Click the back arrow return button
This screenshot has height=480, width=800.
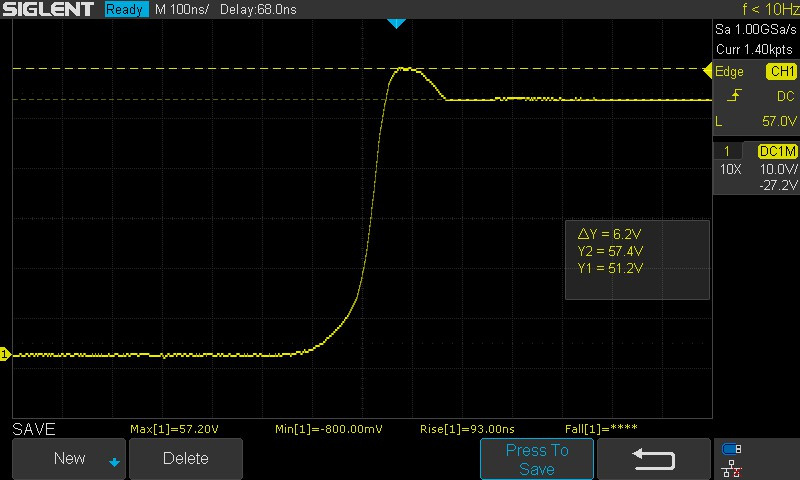[x=654, y=459]
